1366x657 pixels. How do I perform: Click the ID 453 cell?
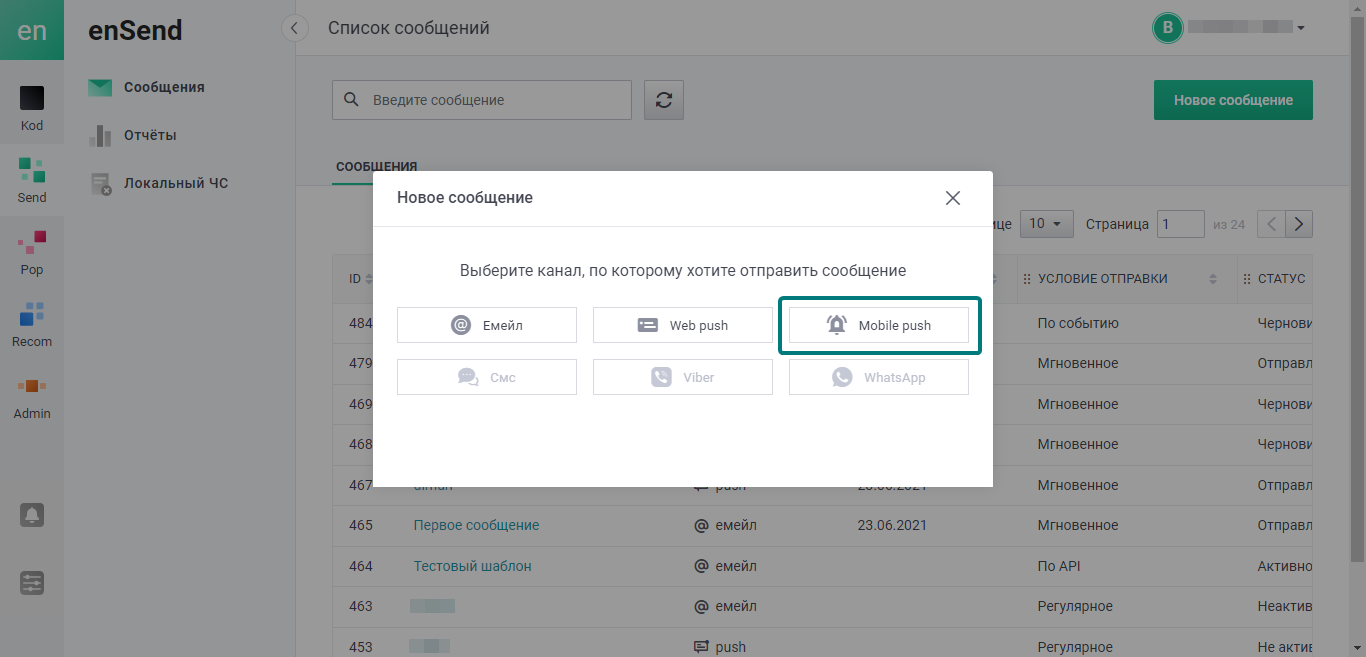(x=361, y=647)
